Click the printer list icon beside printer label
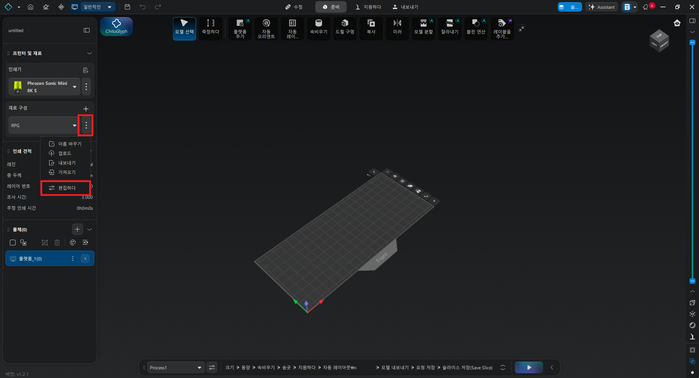This screenshot has width=699, height=378. coord(86,70)
